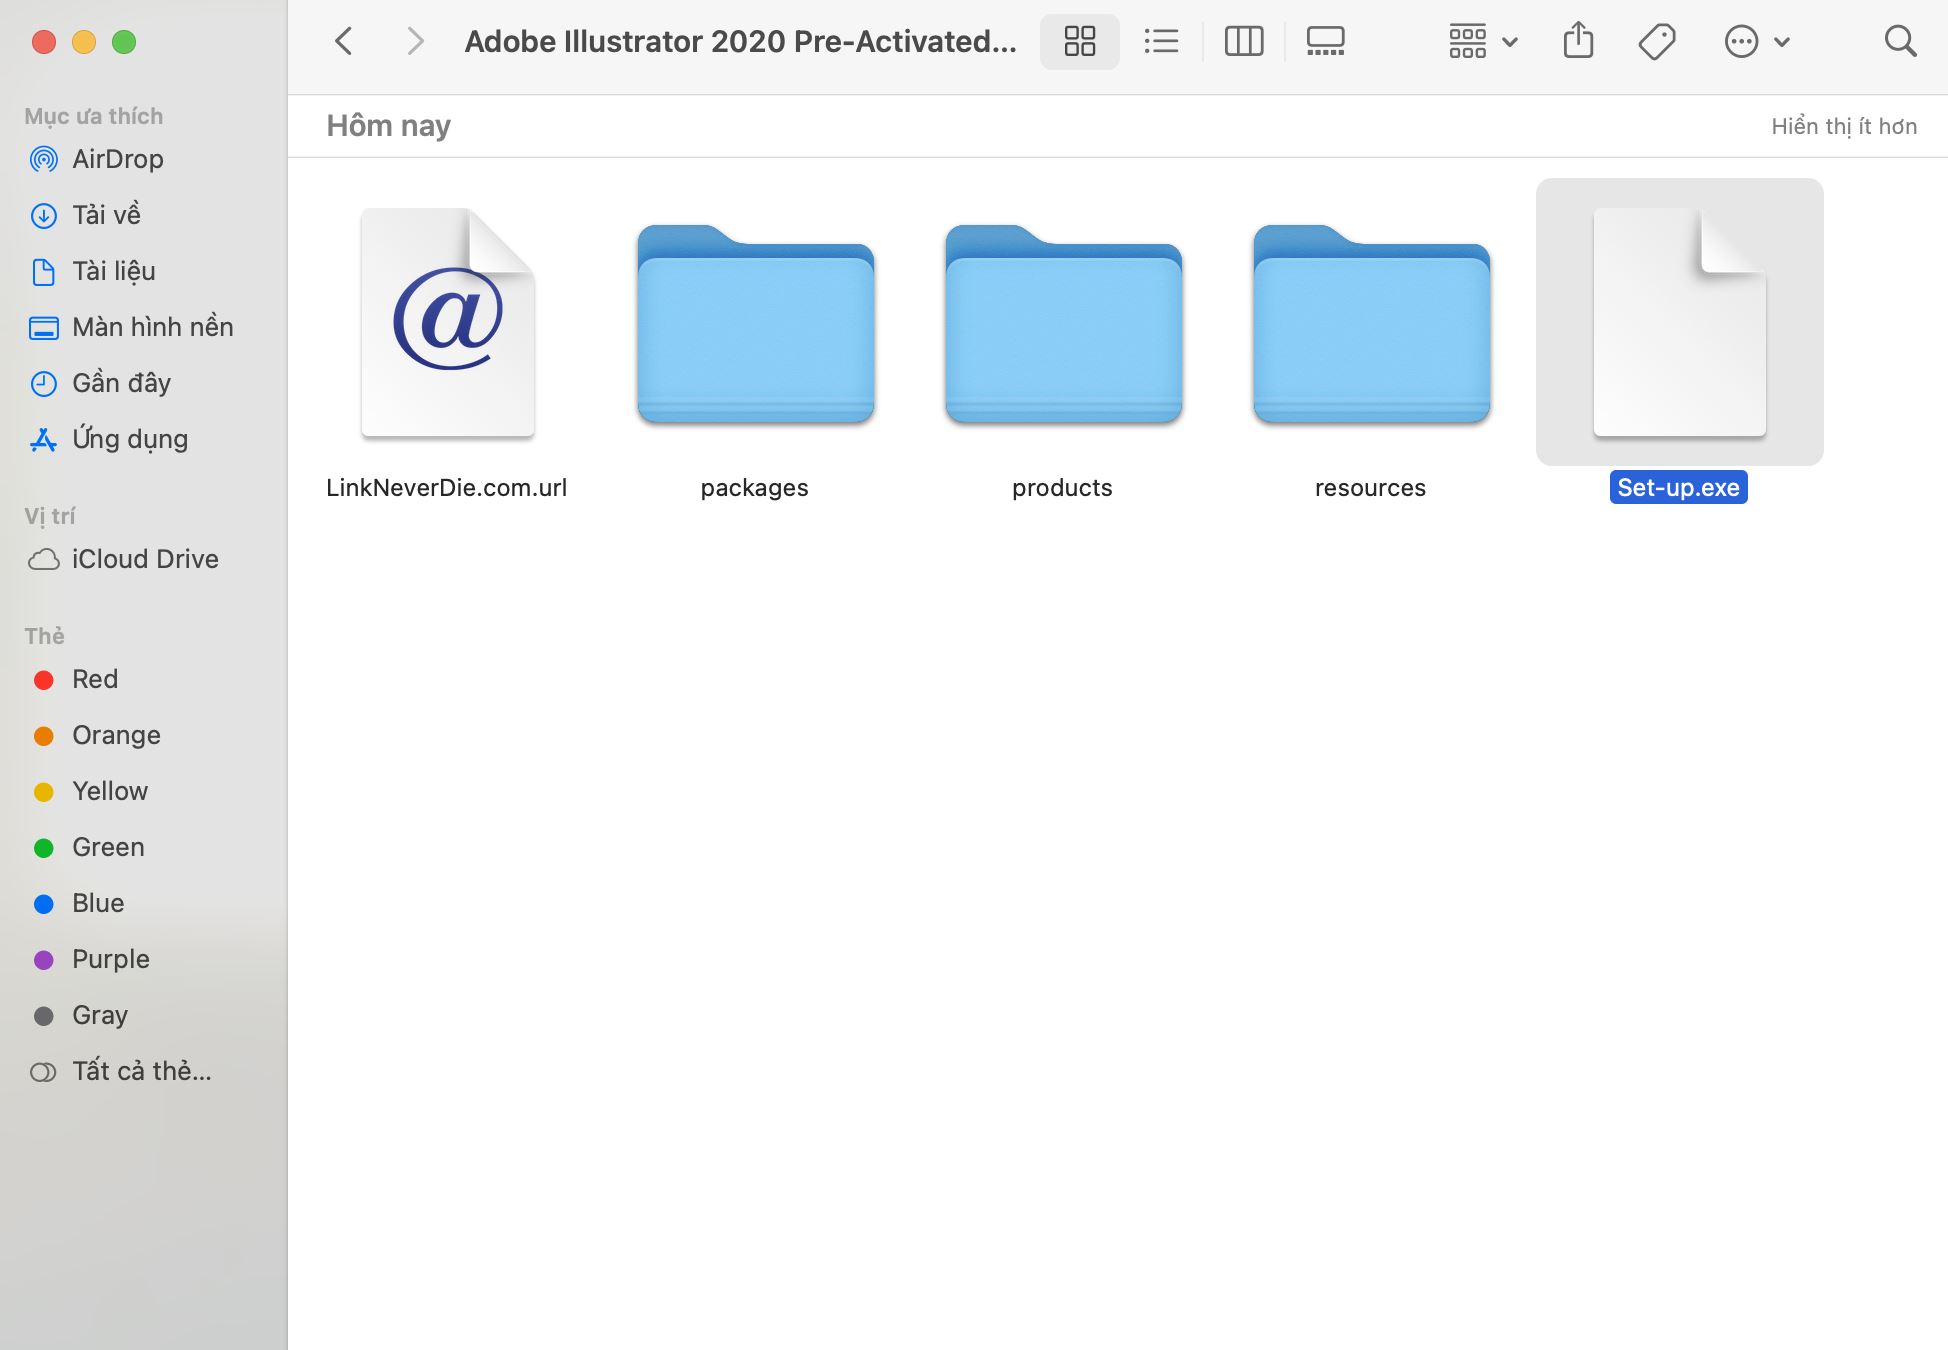
Task: Switch to gallery view
Action: coord(1326,42)
